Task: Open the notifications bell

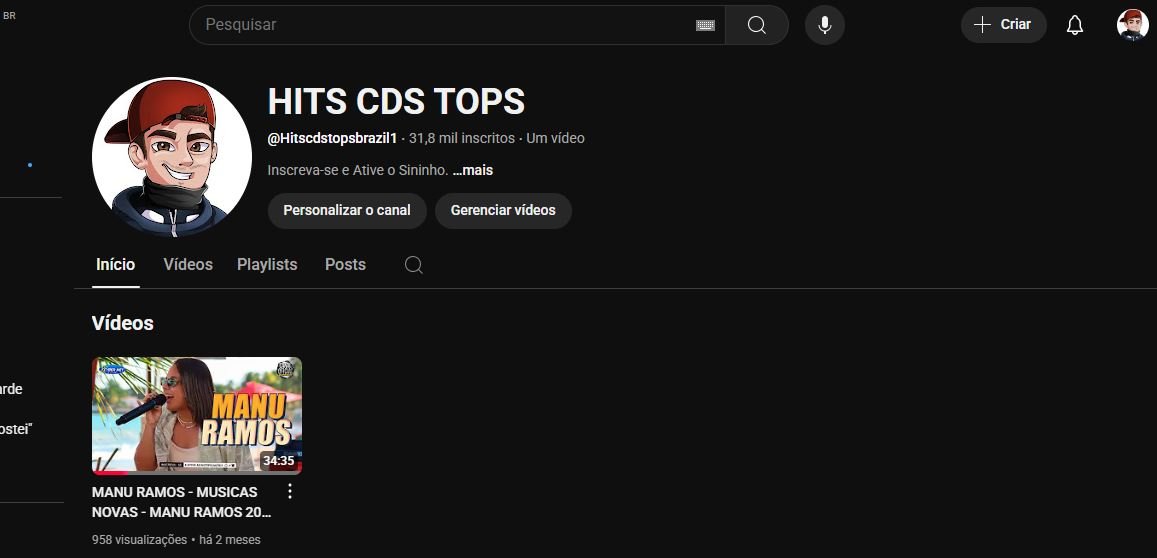Action: [x=1075, y=25]
